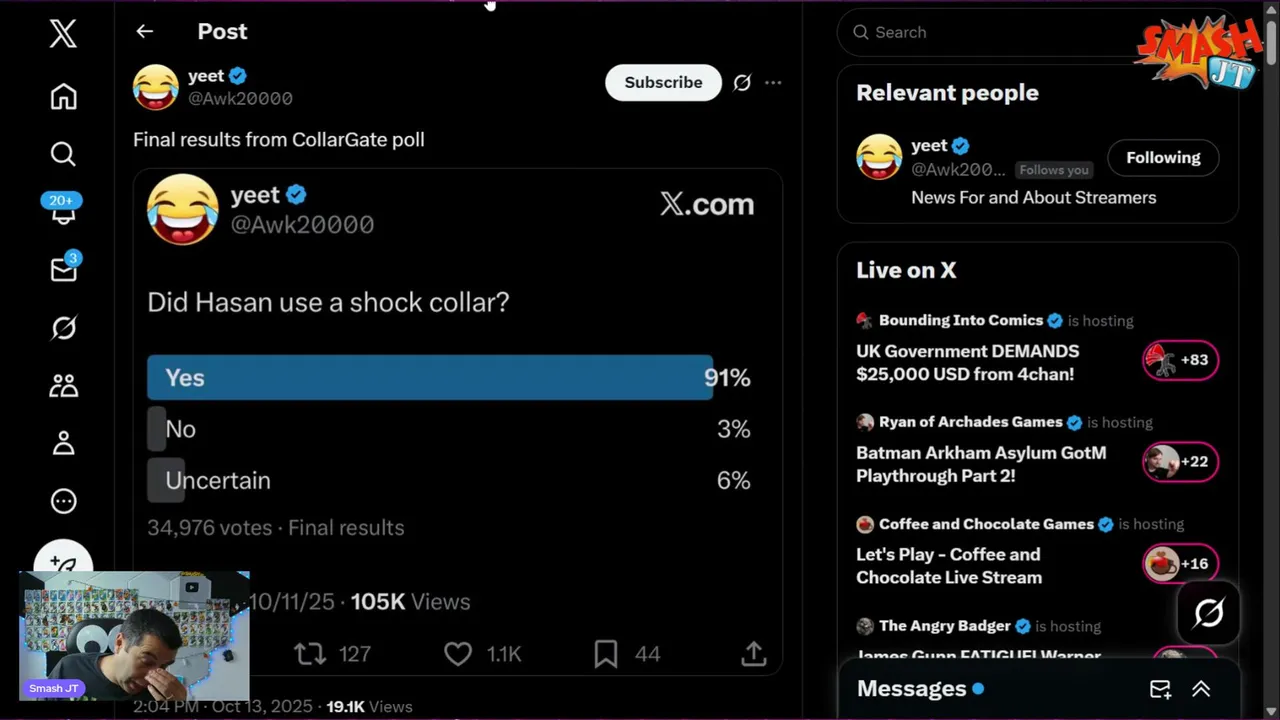This screenshot has height=720, width=1280.
Task: Select the blue Yes poll result bar
Action: pos(430,378)
